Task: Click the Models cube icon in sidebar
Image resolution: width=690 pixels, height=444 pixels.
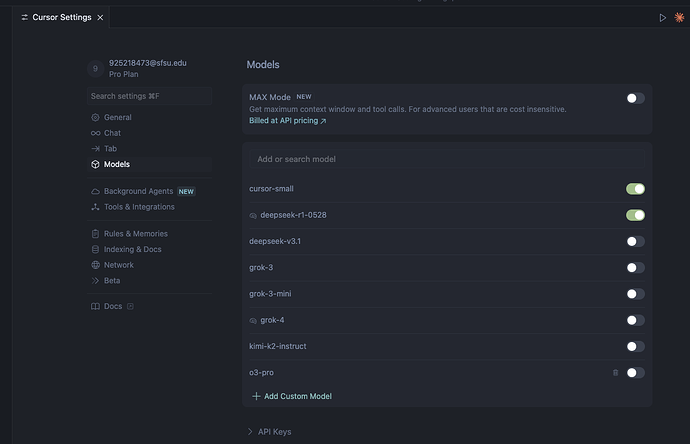Action: tap(95, 164)
